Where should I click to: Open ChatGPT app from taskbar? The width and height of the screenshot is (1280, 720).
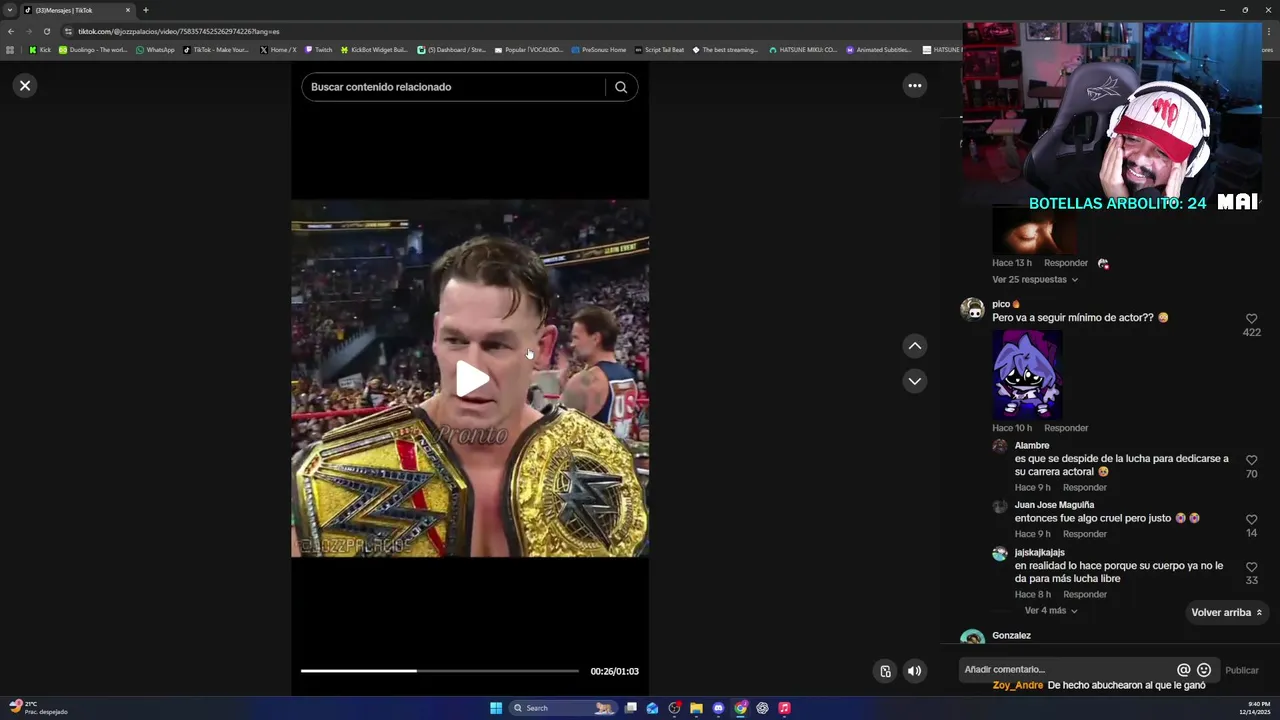tap(763, 708)
